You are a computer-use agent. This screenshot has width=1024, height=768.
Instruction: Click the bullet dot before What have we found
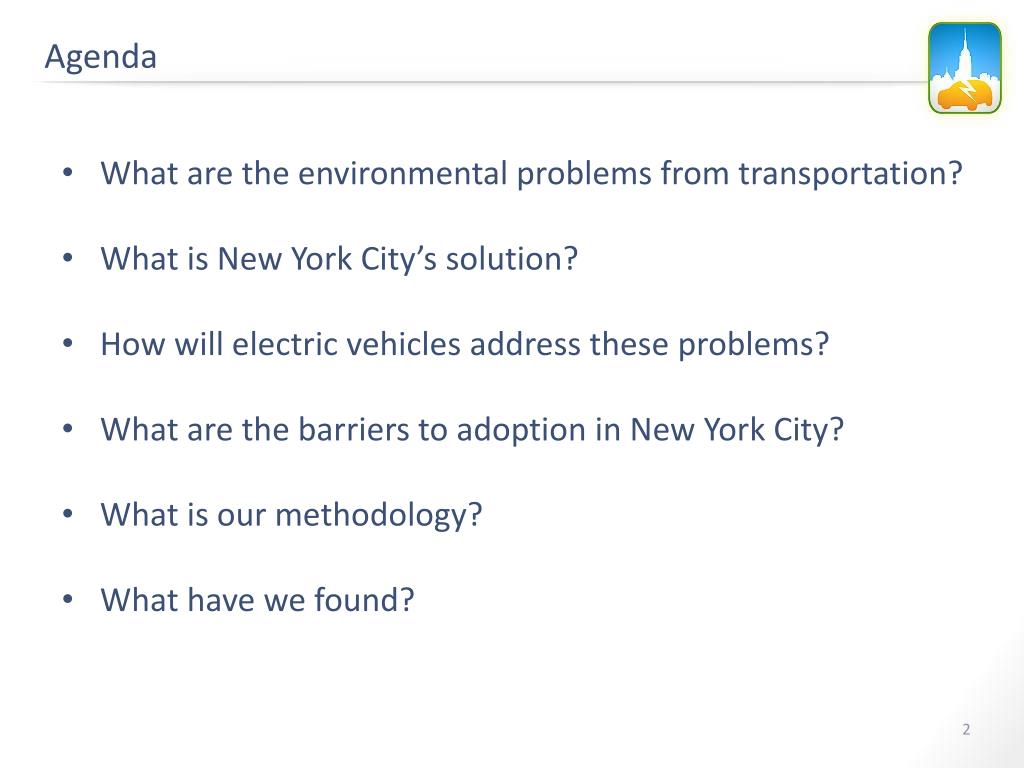point(67,600)
